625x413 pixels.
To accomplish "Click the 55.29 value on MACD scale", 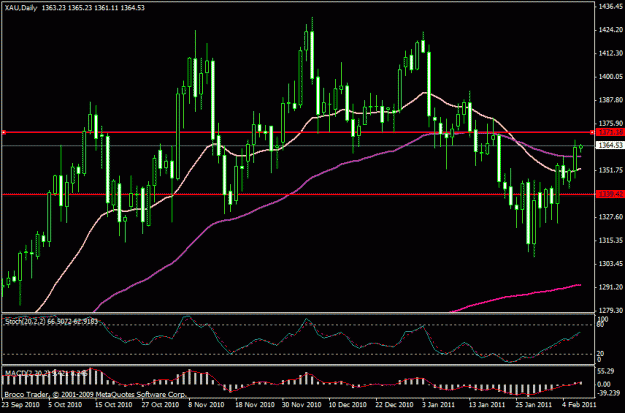I will pos(606,372).
